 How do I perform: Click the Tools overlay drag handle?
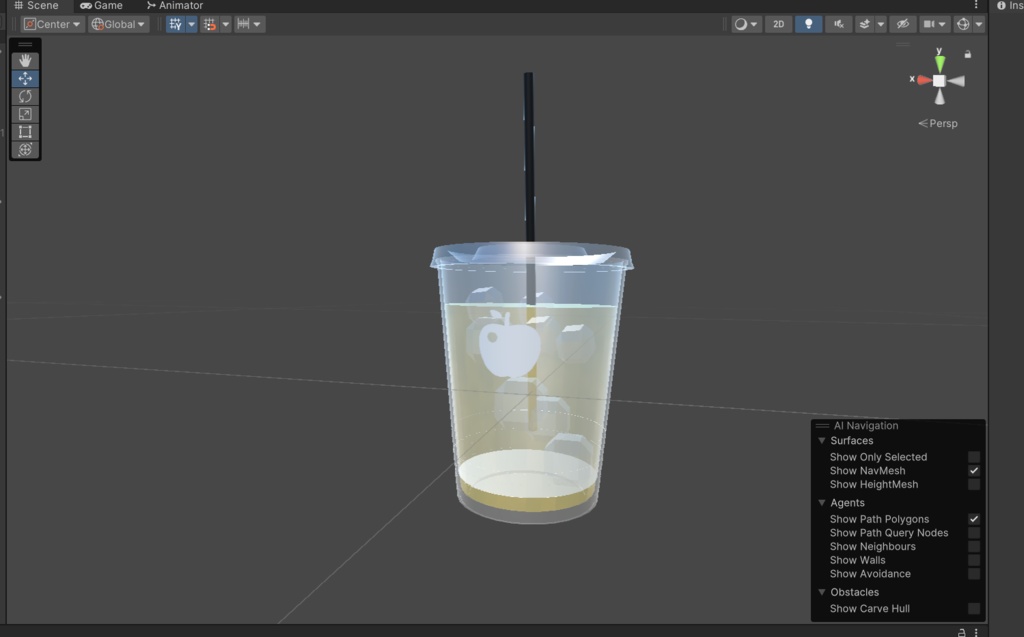point(25,44)
